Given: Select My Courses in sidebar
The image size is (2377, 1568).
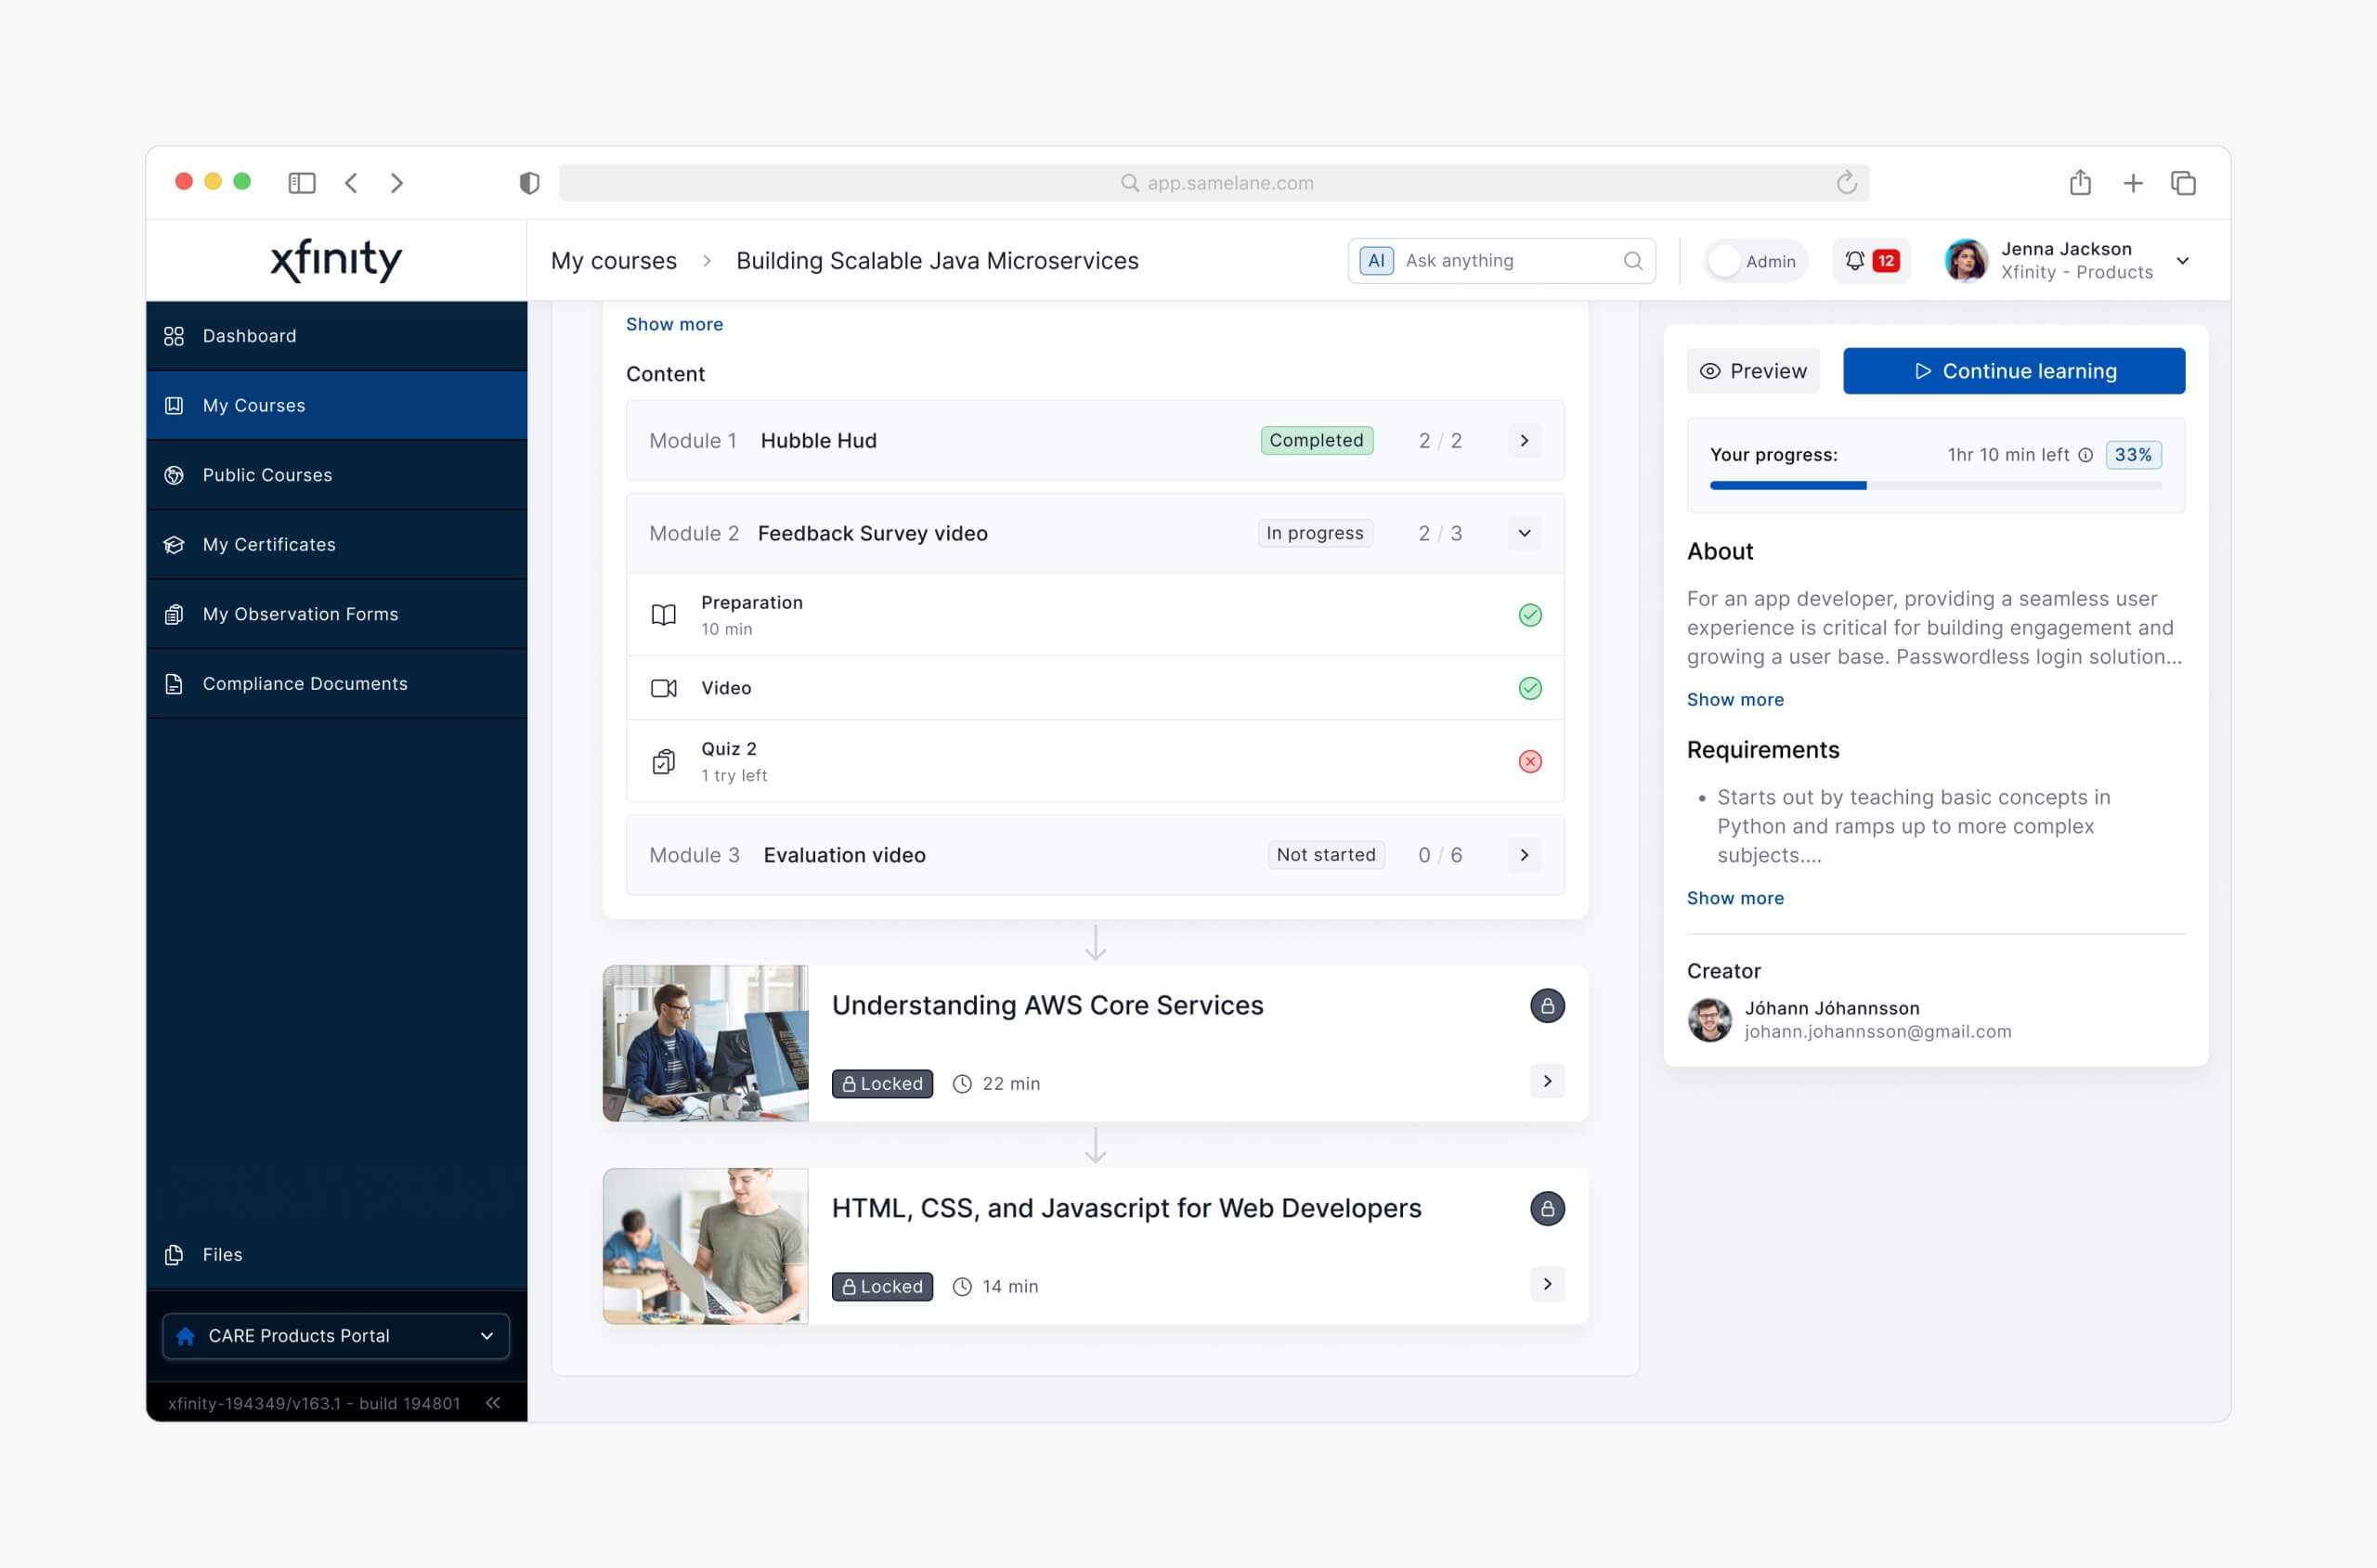Looking at the screenshot, I should [336, 406].
